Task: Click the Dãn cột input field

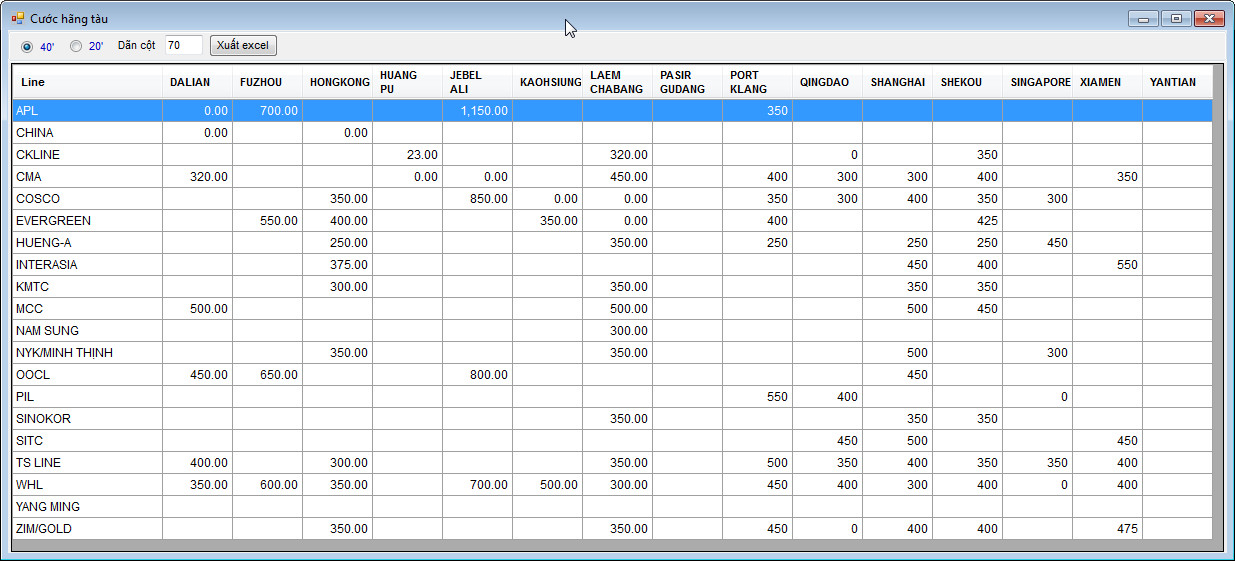Action: tap(183, 45)
